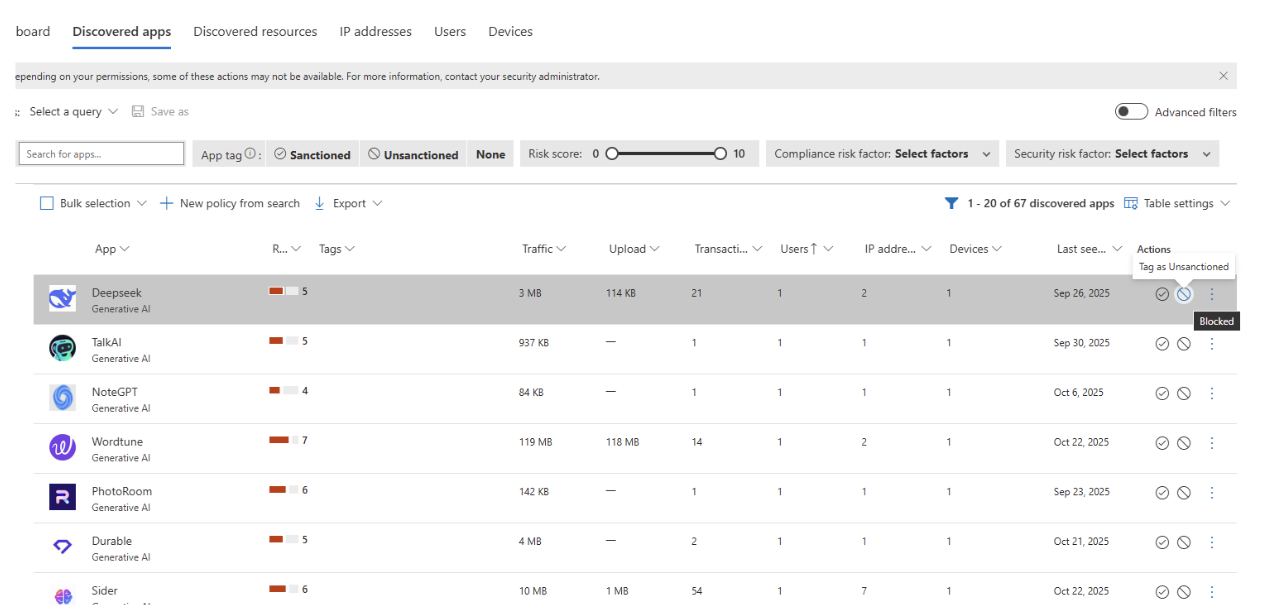Screen dimensions: 1276x605
Task: Tag Wordtune as unsanctioned icon
Action: 1183,443
